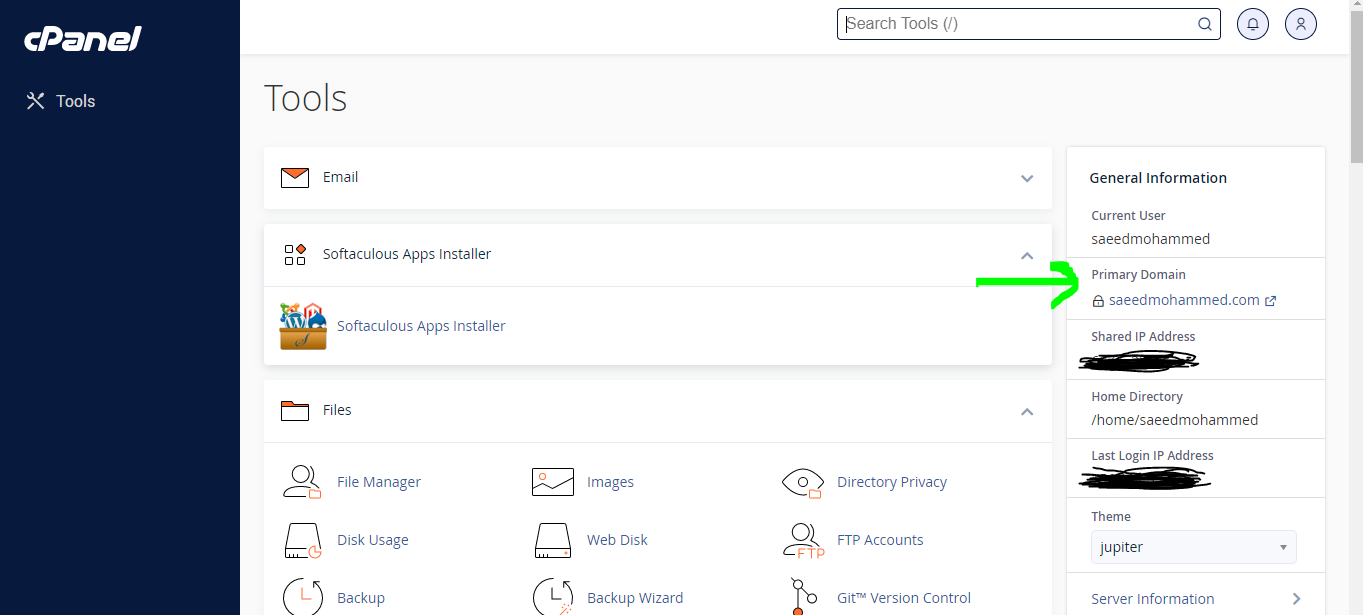Screen dimensions: 1363x615
Task: Select Tools in the left sidebar
Action: (x=75, y=101)
